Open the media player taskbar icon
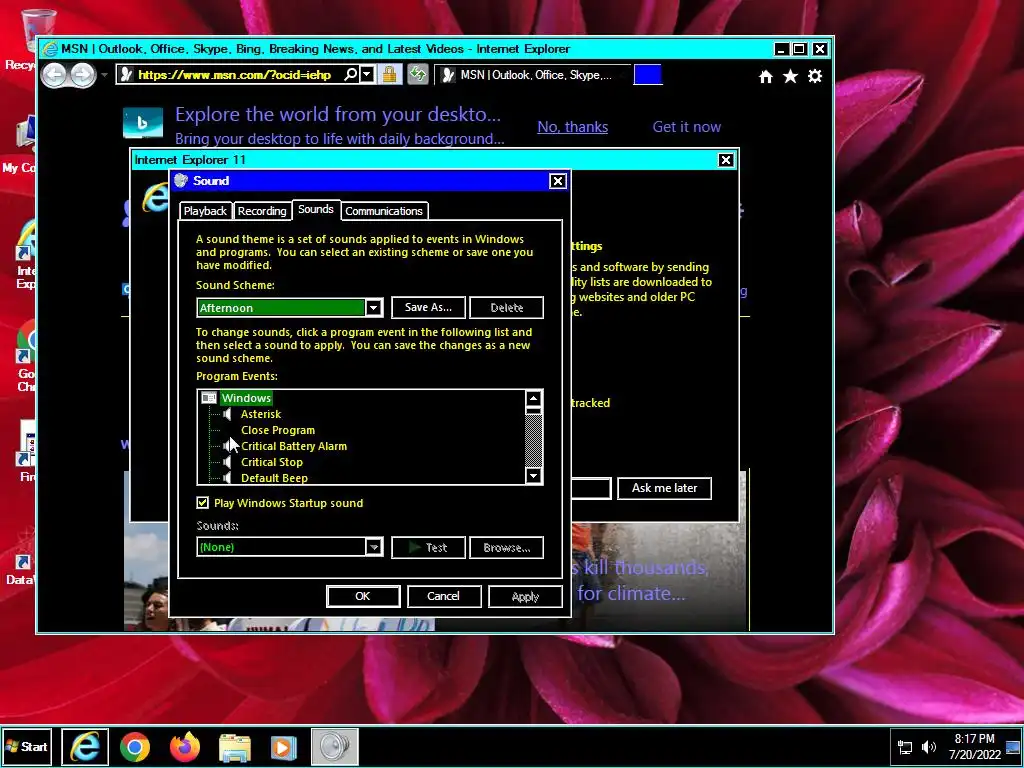The width and height of the screenshot is (1024, 768). tap(284, 747)
